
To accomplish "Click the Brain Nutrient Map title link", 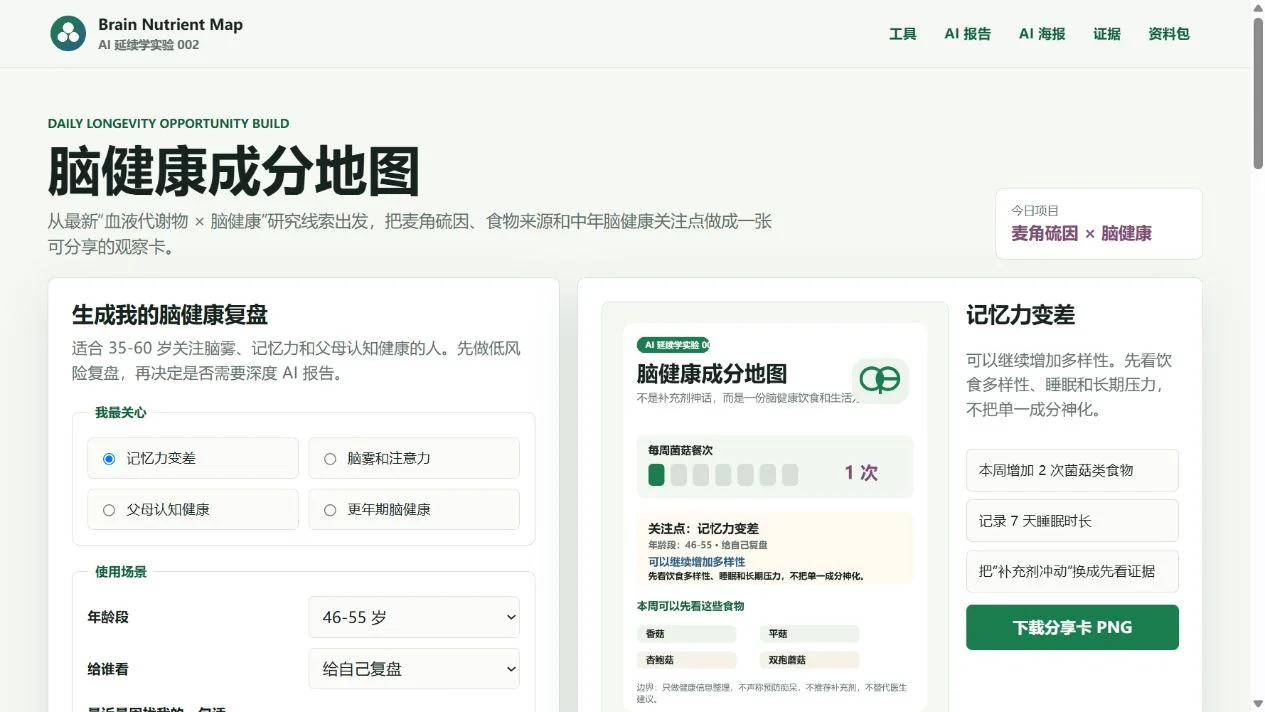I will click(170, 25).
